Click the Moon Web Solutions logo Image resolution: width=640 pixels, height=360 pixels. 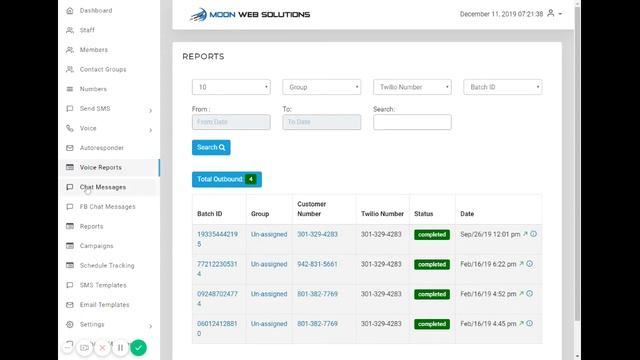coord(250,15)
